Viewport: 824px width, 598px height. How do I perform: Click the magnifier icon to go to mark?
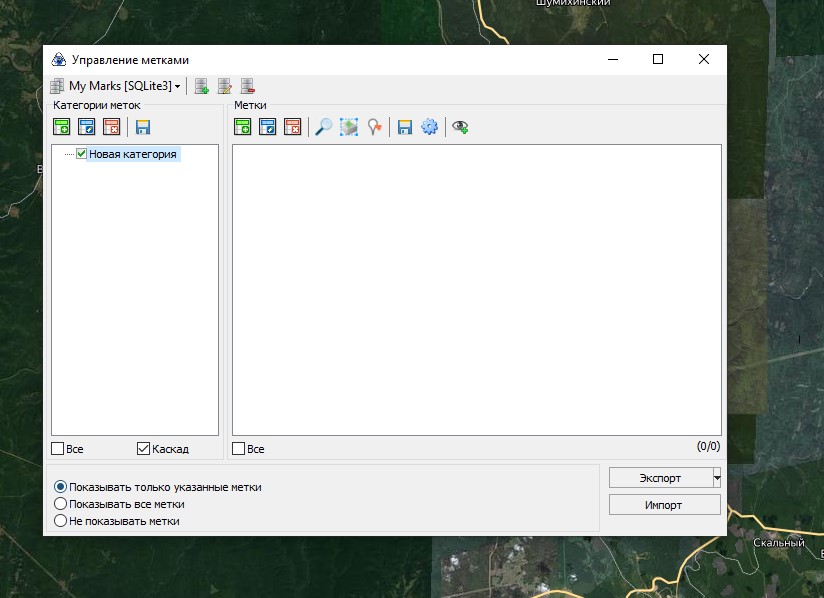[x=323, y=127]
